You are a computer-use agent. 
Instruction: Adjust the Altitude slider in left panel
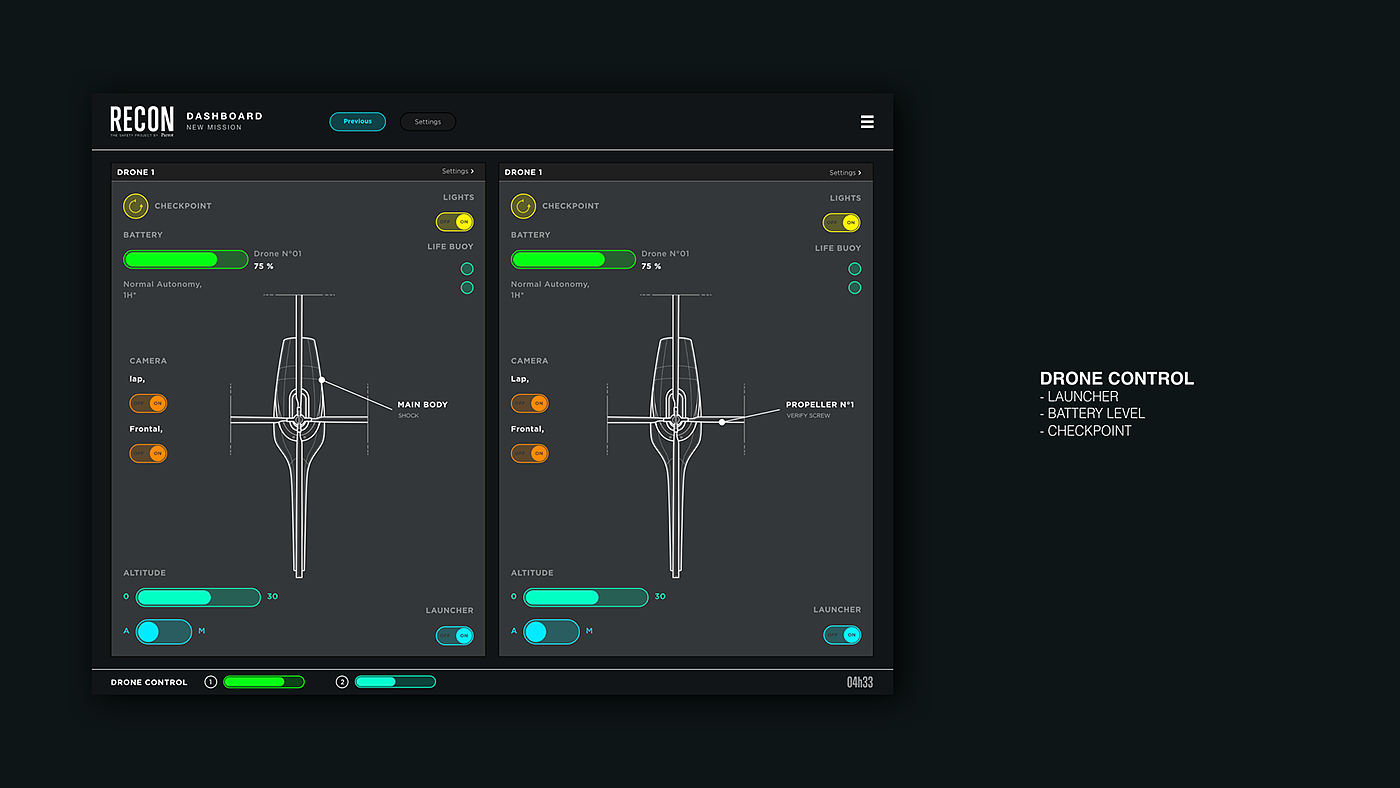pos(198,597)
